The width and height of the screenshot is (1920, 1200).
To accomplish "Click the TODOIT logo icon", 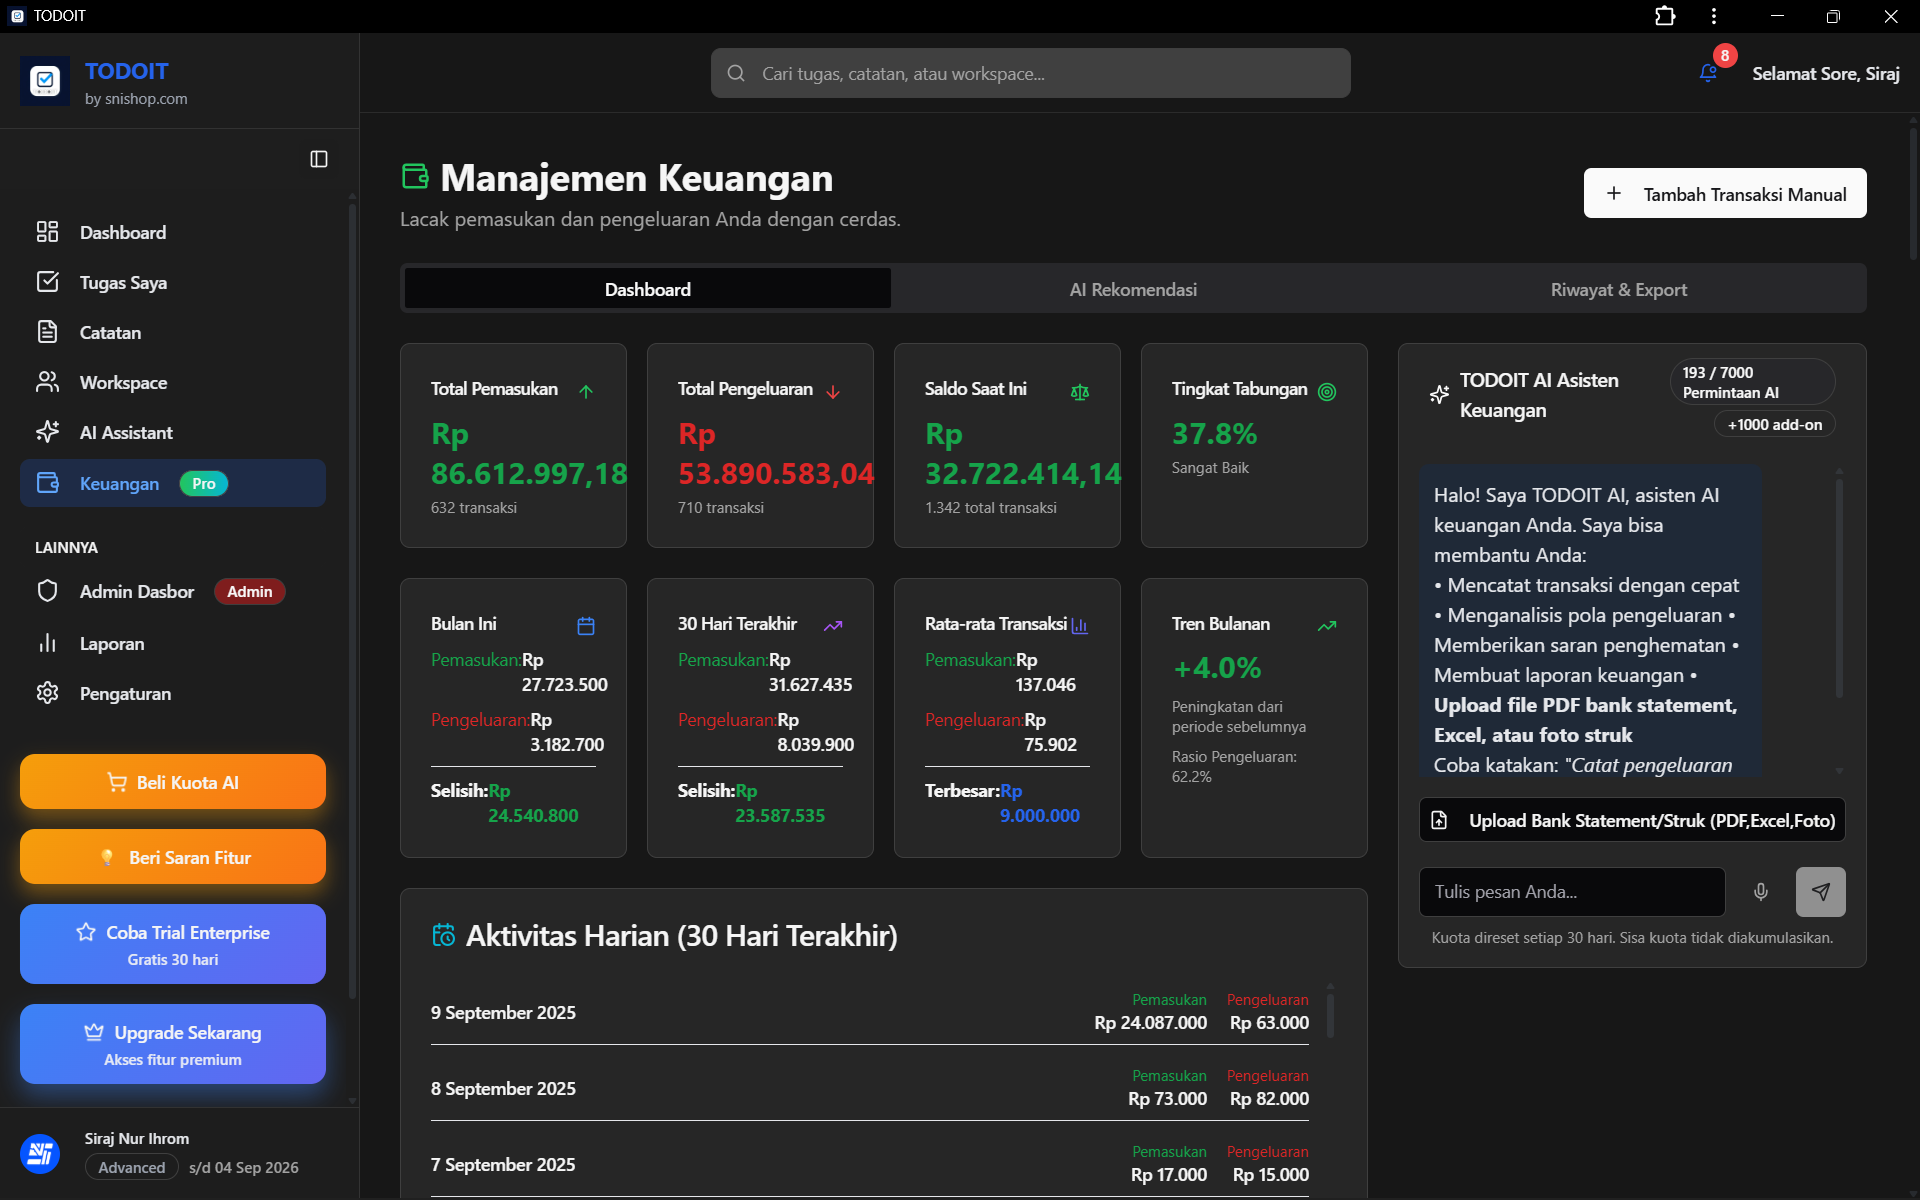I will click(44, 81).
